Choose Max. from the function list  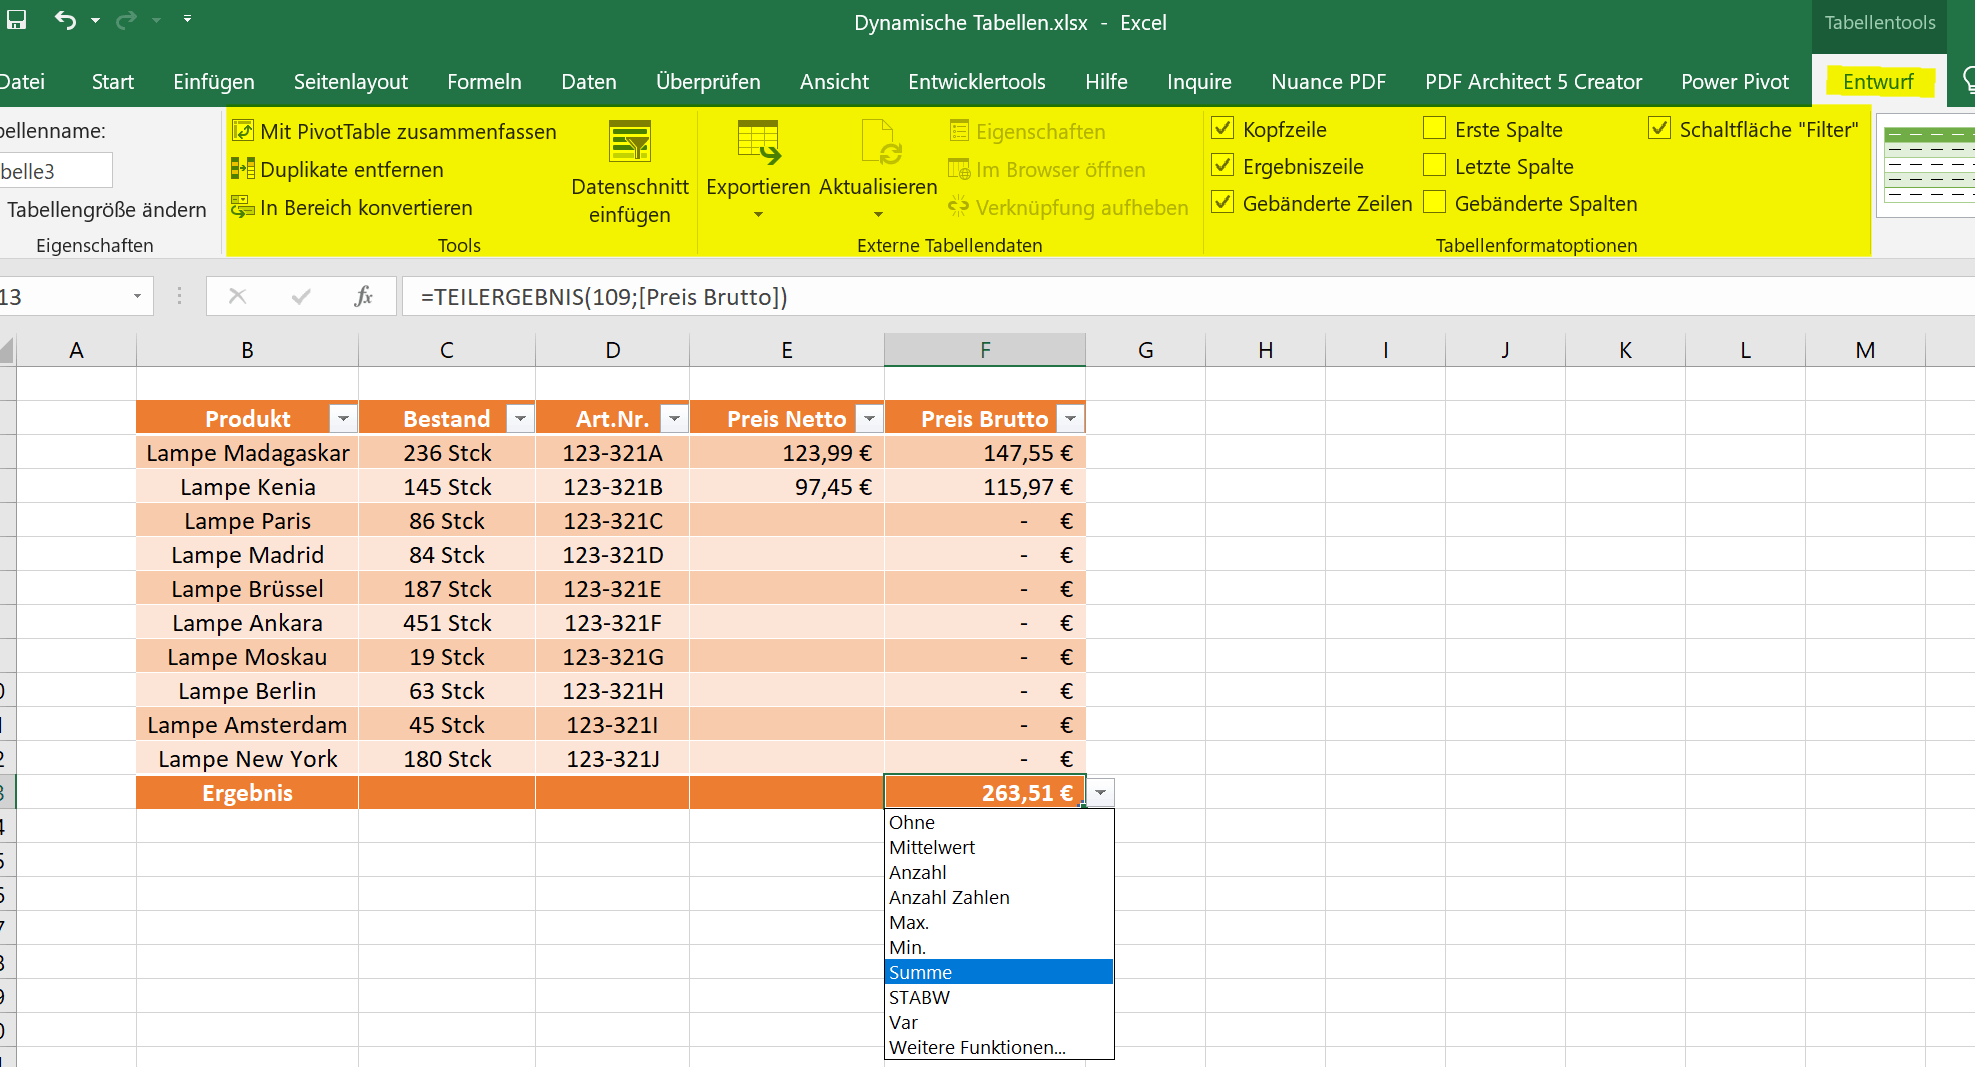tap(999, 922)
